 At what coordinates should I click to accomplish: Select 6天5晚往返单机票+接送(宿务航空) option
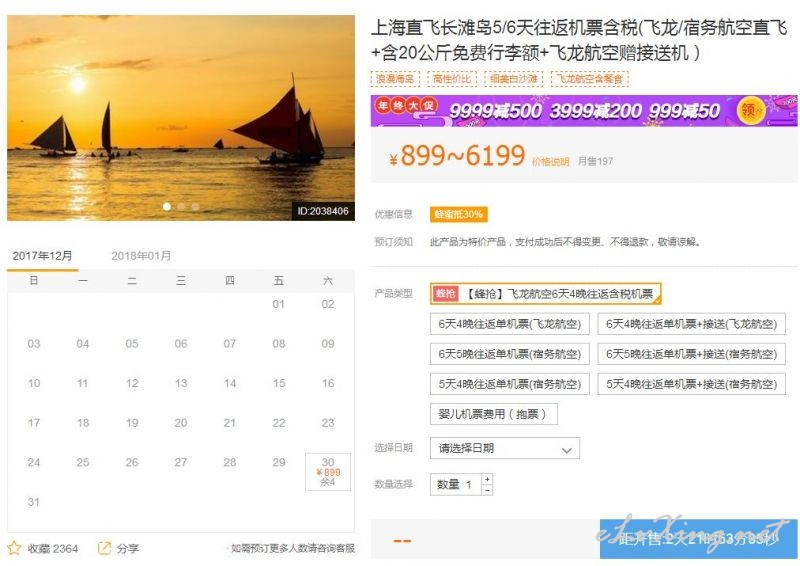coord(691,354)
